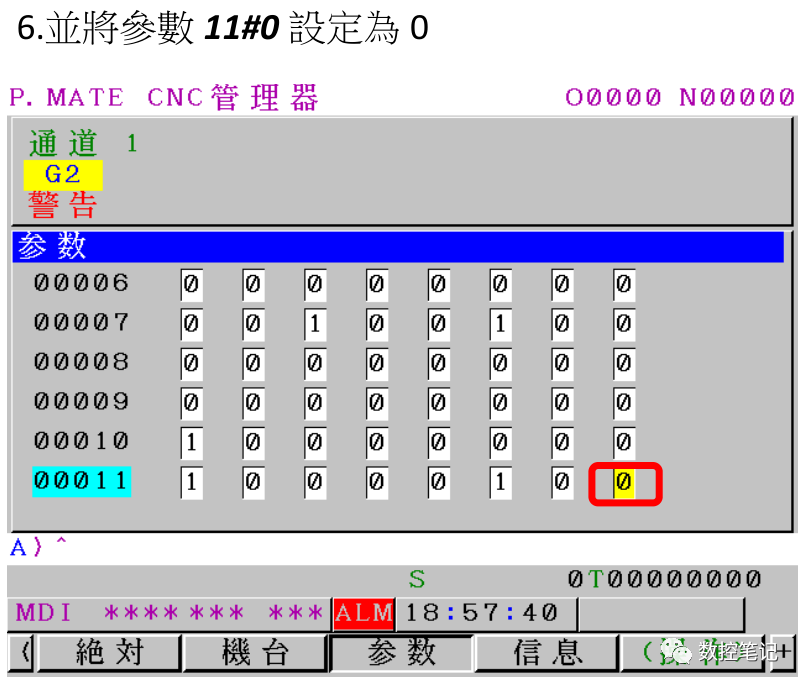Viewport: 804px width, 687px height.
Task: Select bit 6 cell of parameter 00006
Action: tap(253, 285)
